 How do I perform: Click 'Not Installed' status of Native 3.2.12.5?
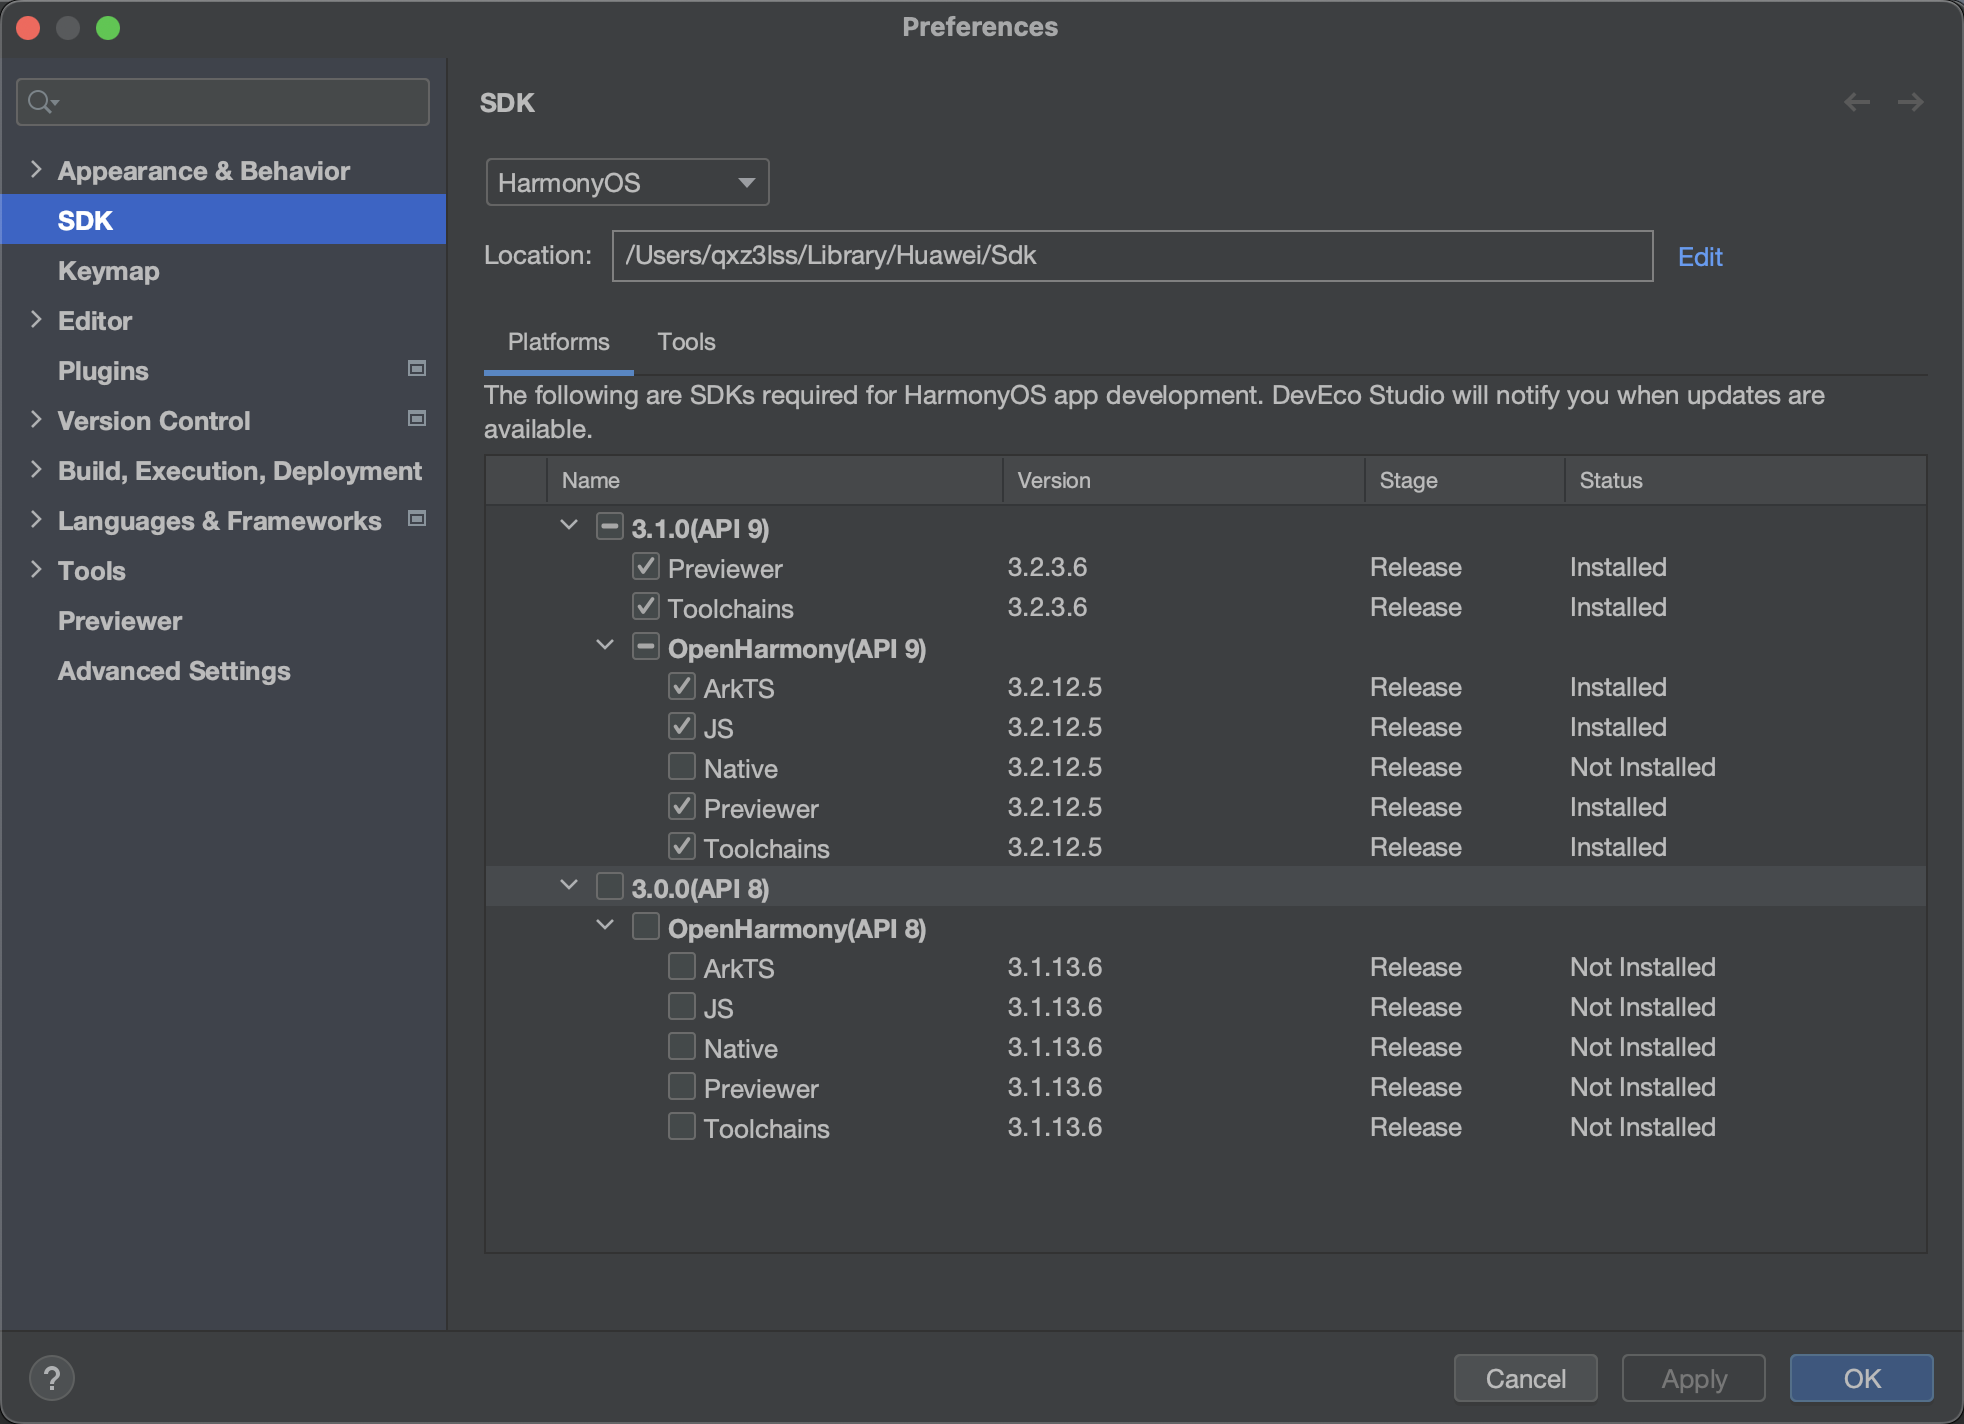click(x=1643, y=767)
